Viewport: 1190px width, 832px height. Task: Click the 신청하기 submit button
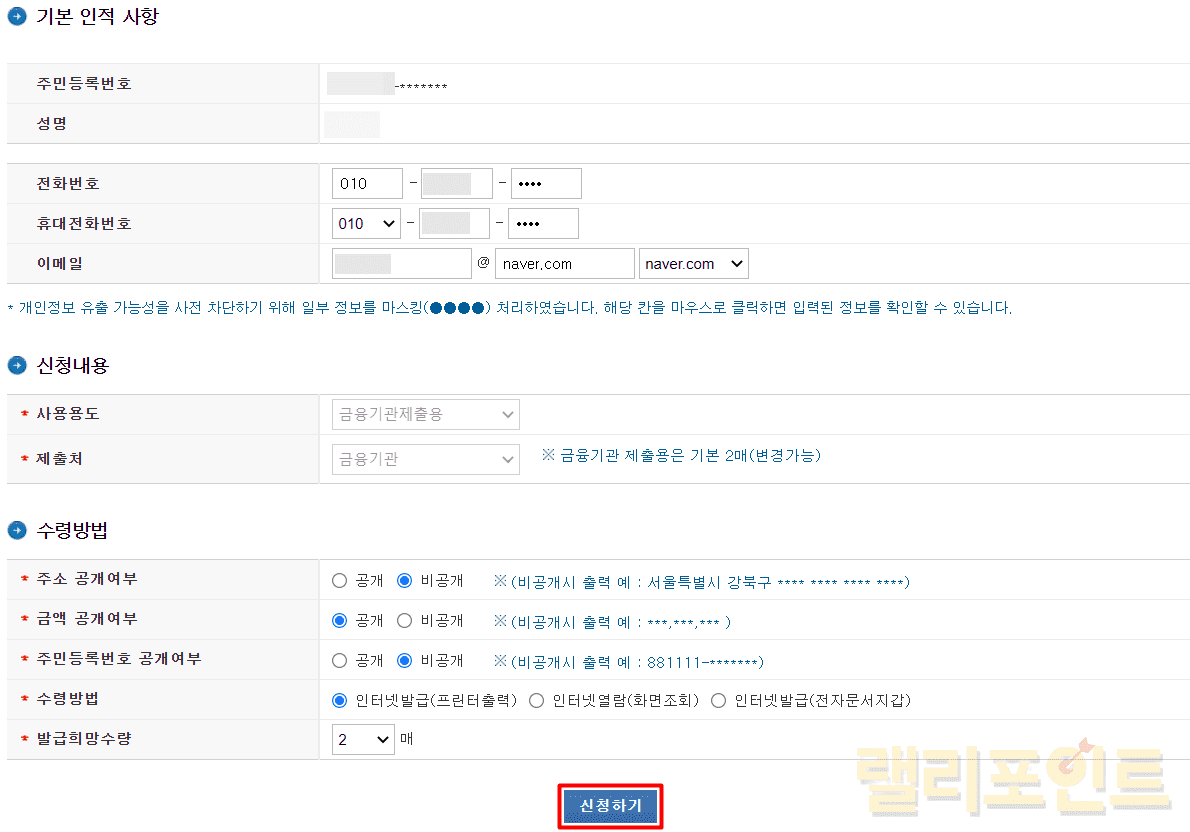(610, 806)
